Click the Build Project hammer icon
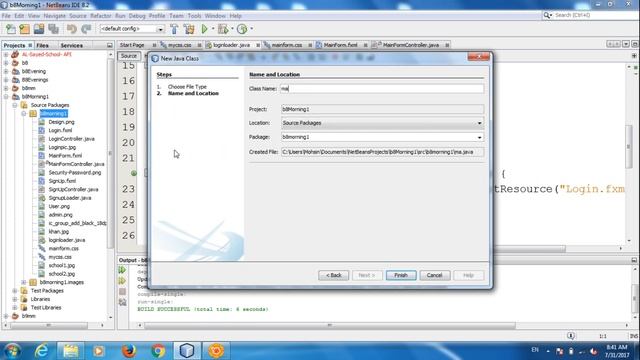The image size is (640, 360). (174, 29)
